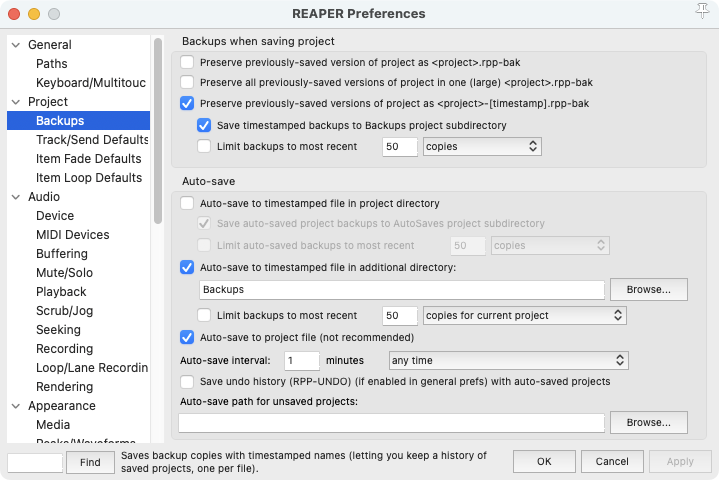This screenshot has height=480, width=719.
Task: Open 'copies for current project' dropdown
Action: click(524, 316)
